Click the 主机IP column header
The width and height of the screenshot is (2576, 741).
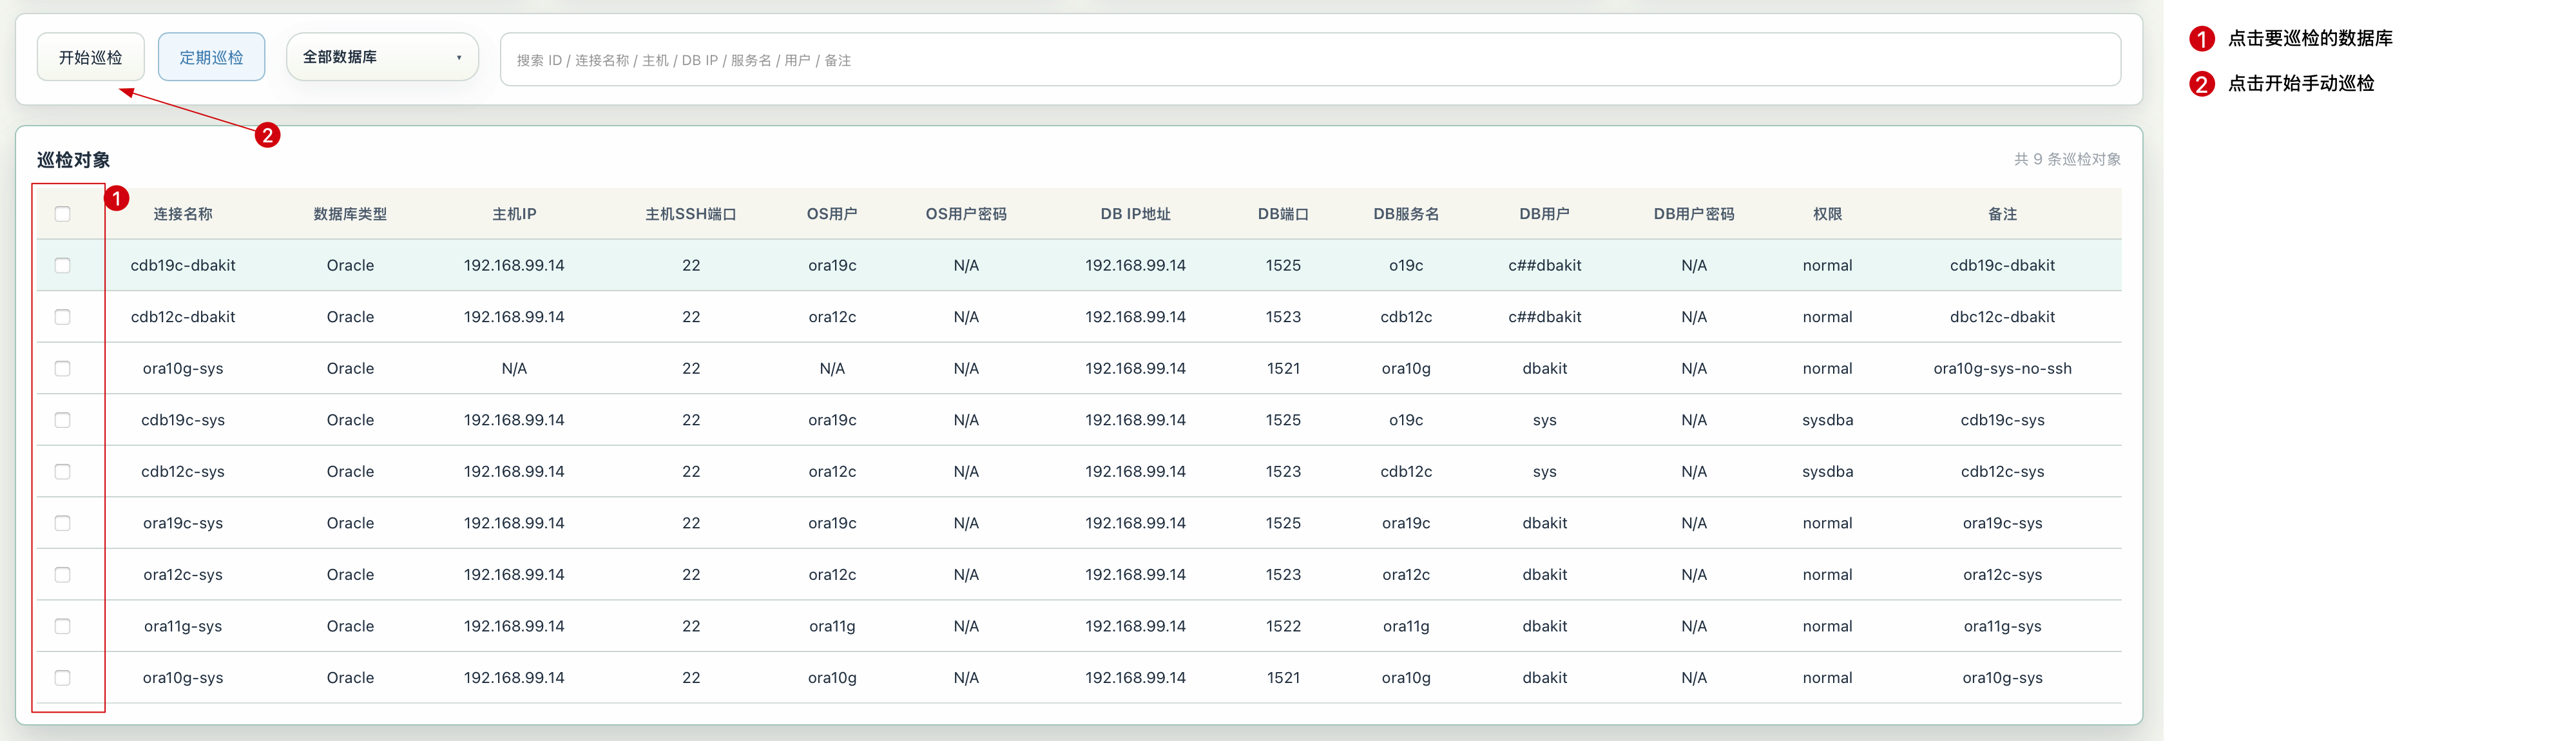pyautogui.click(x=514, y=214)
